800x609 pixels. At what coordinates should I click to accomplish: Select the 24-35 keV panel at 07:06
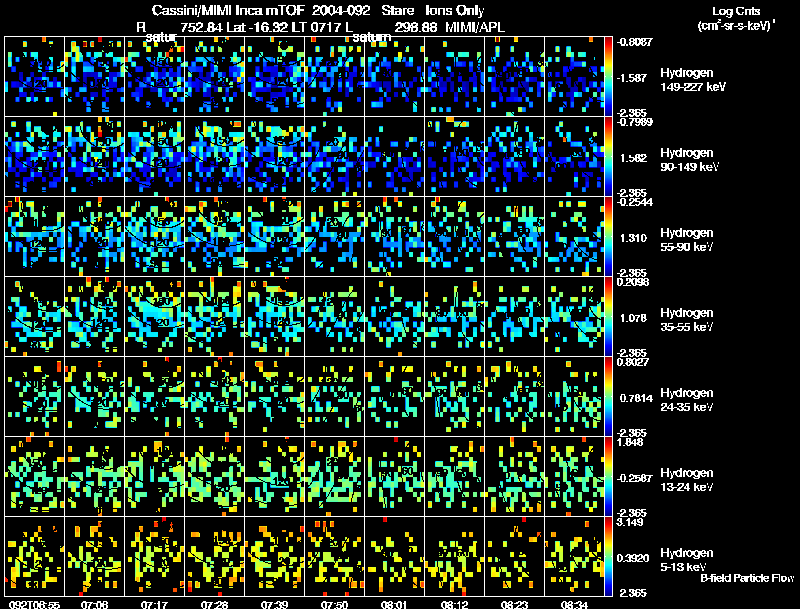(x=94, y=397)
